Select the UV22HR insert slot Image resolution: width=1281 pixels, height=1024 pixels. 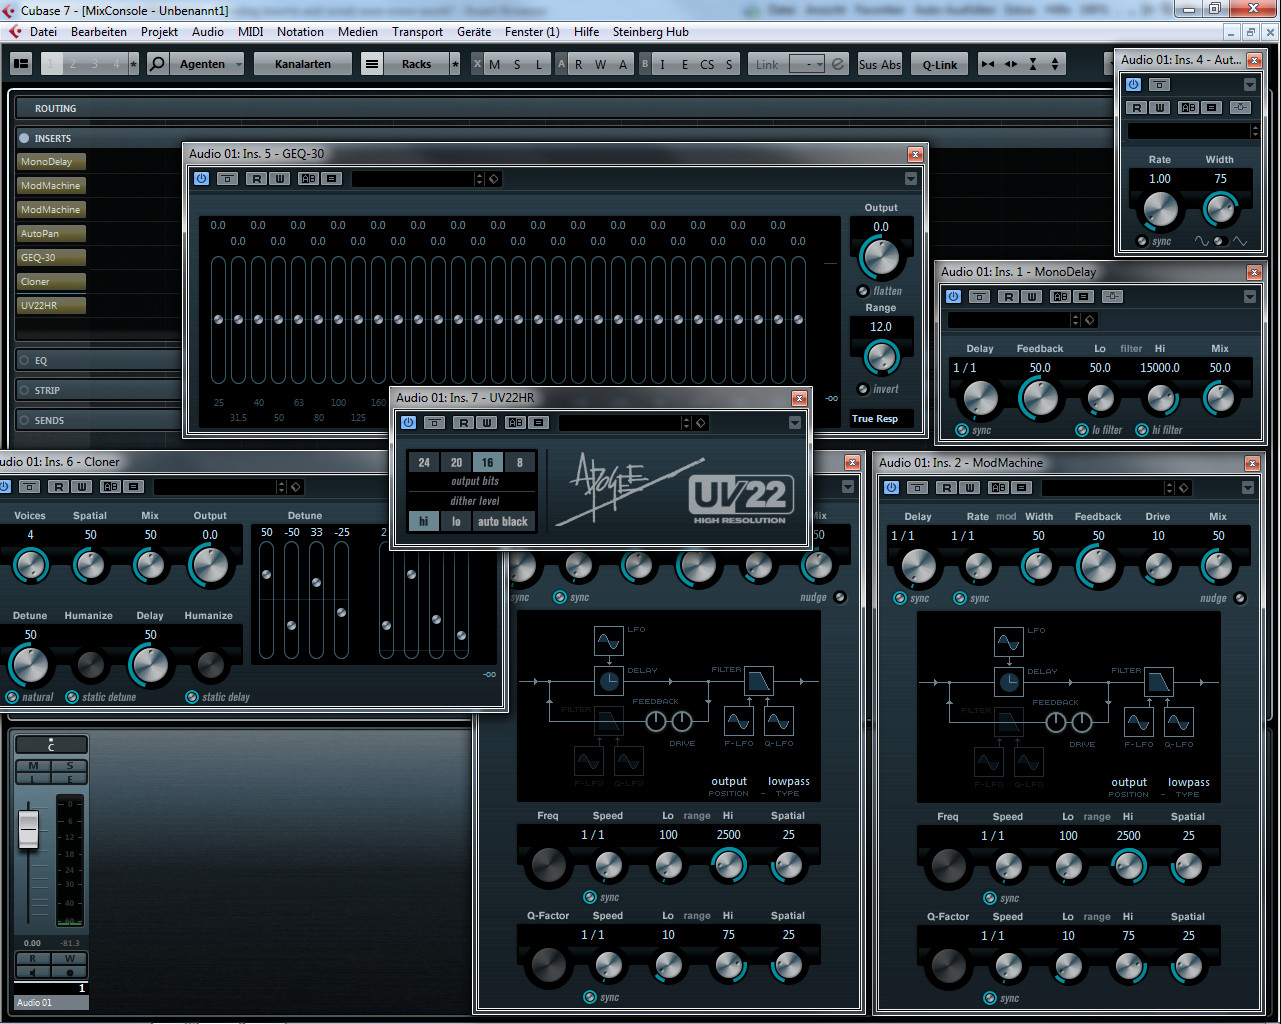52,306
